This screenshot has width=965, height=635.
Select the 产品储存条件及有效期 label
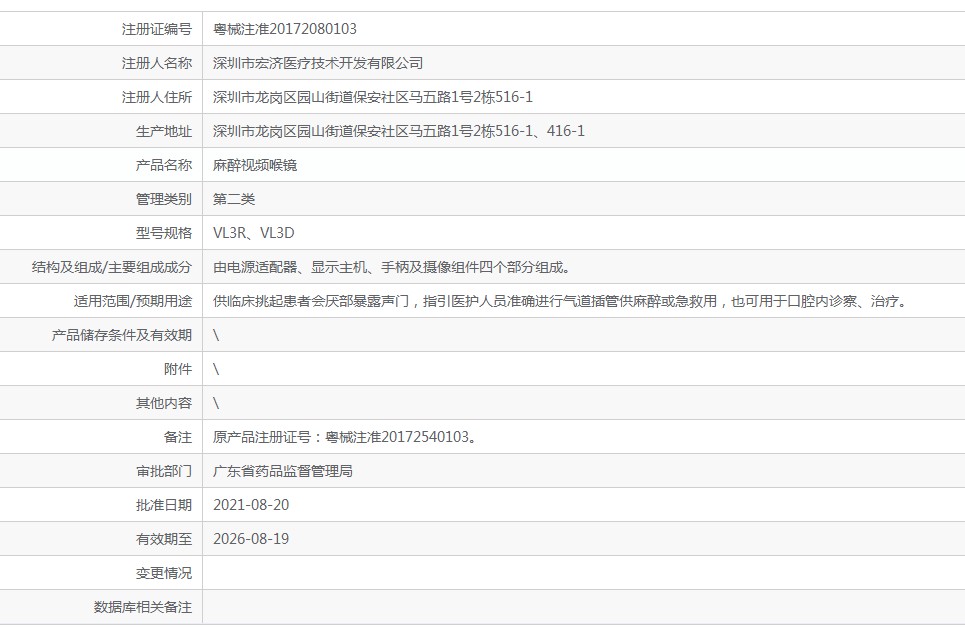pyautogui.click(x=121, y=335)
